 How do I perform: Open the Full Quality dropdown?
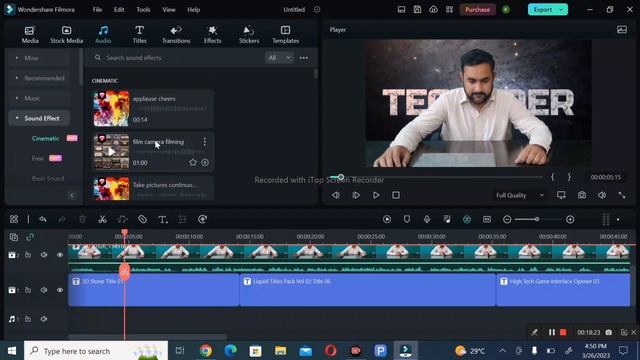(520, 195)
